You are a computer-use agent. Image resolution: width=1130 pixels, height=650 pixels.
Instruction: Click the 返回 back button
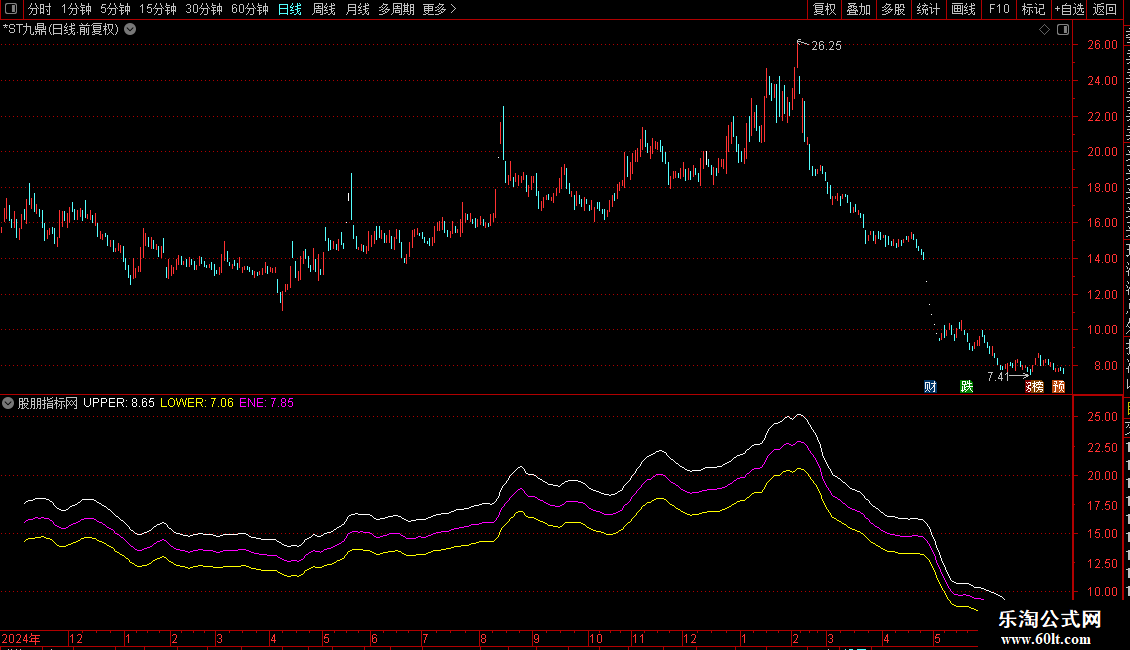click(x=1105, y=9)
